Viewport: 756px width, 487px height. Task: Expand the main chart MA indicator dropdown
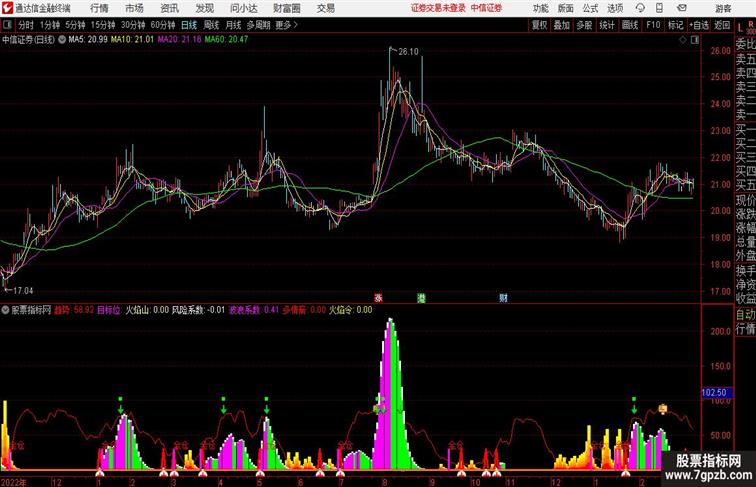[62, 40]
